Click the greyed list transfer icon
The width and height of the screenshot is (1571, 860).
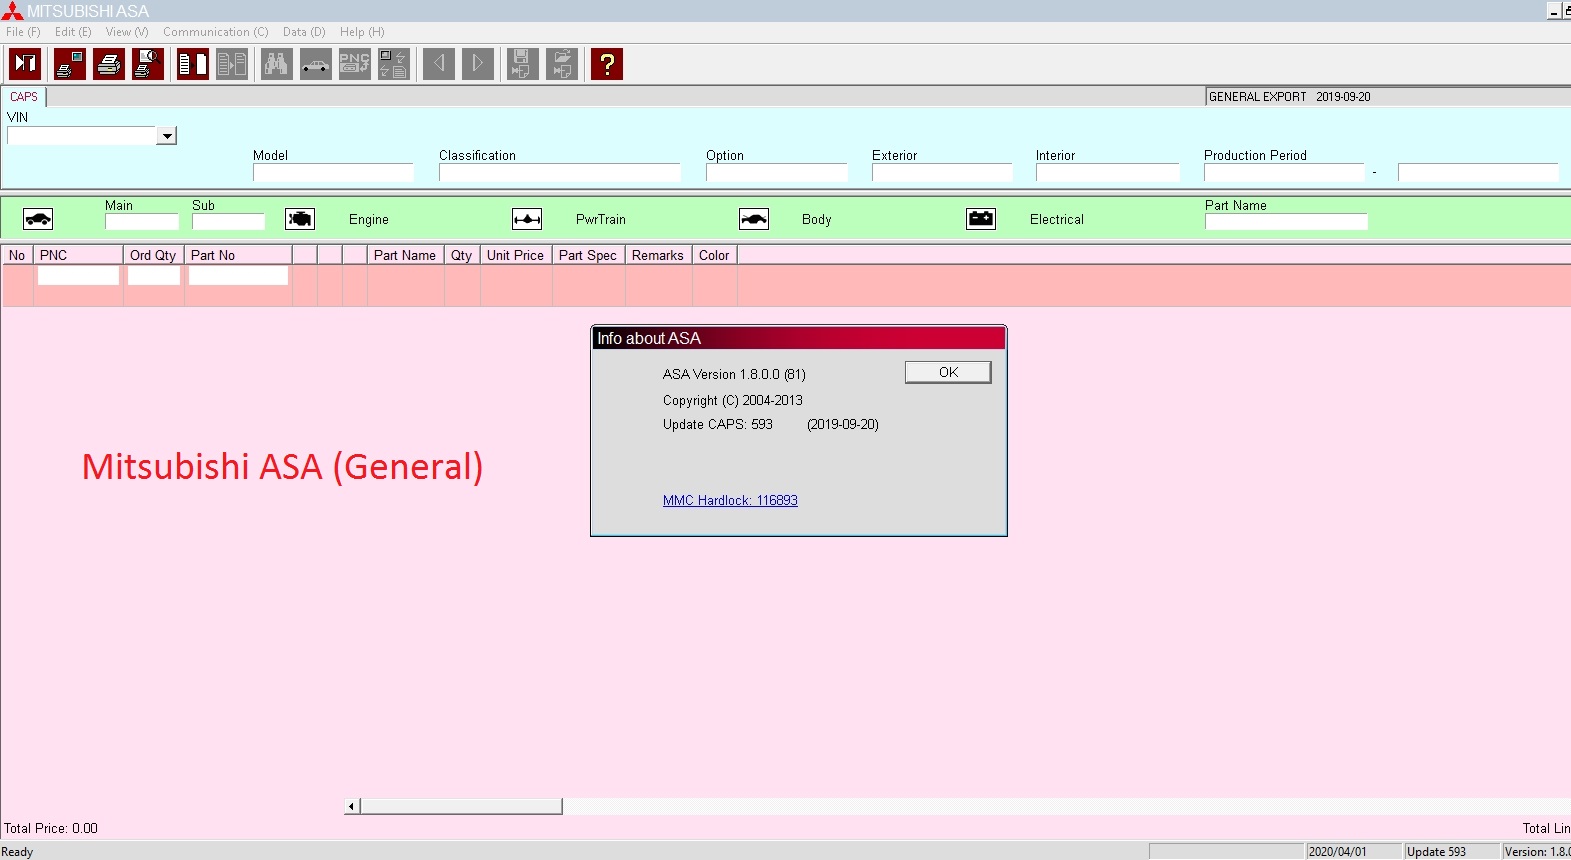point(232,64)
